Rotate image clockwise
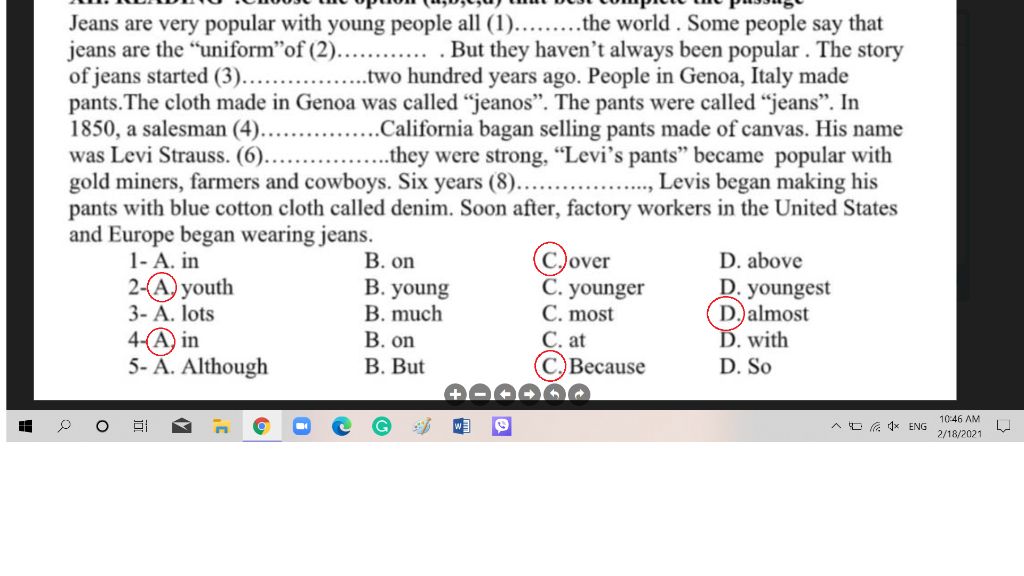 (x=579, y=394)
